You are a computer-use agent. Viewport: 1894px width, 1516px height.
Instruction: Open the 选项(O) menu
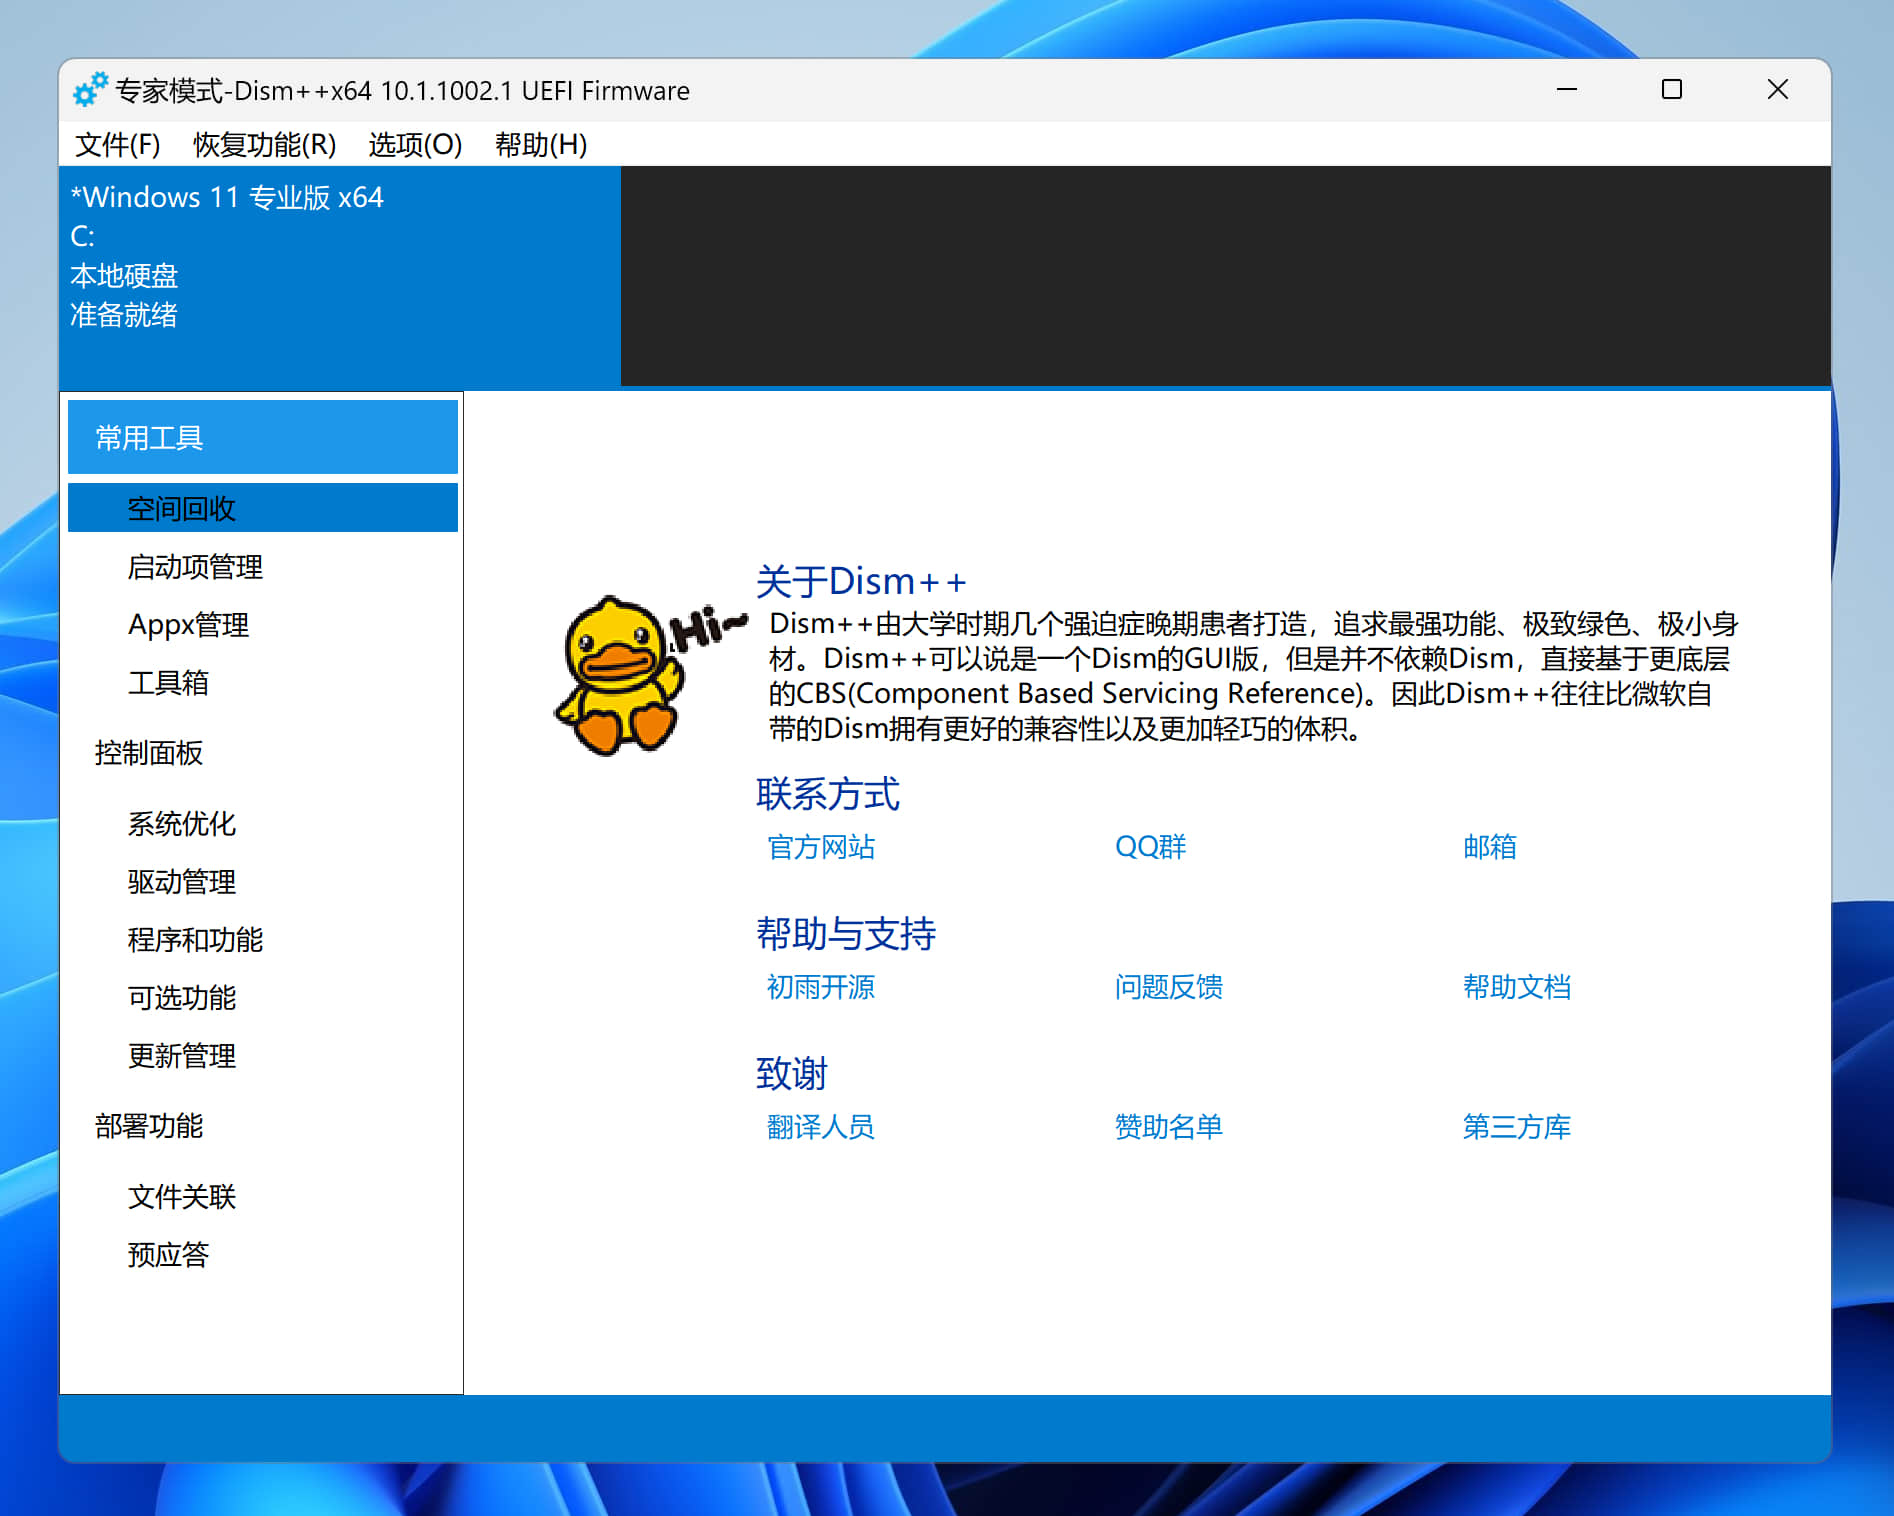point(414,145)
